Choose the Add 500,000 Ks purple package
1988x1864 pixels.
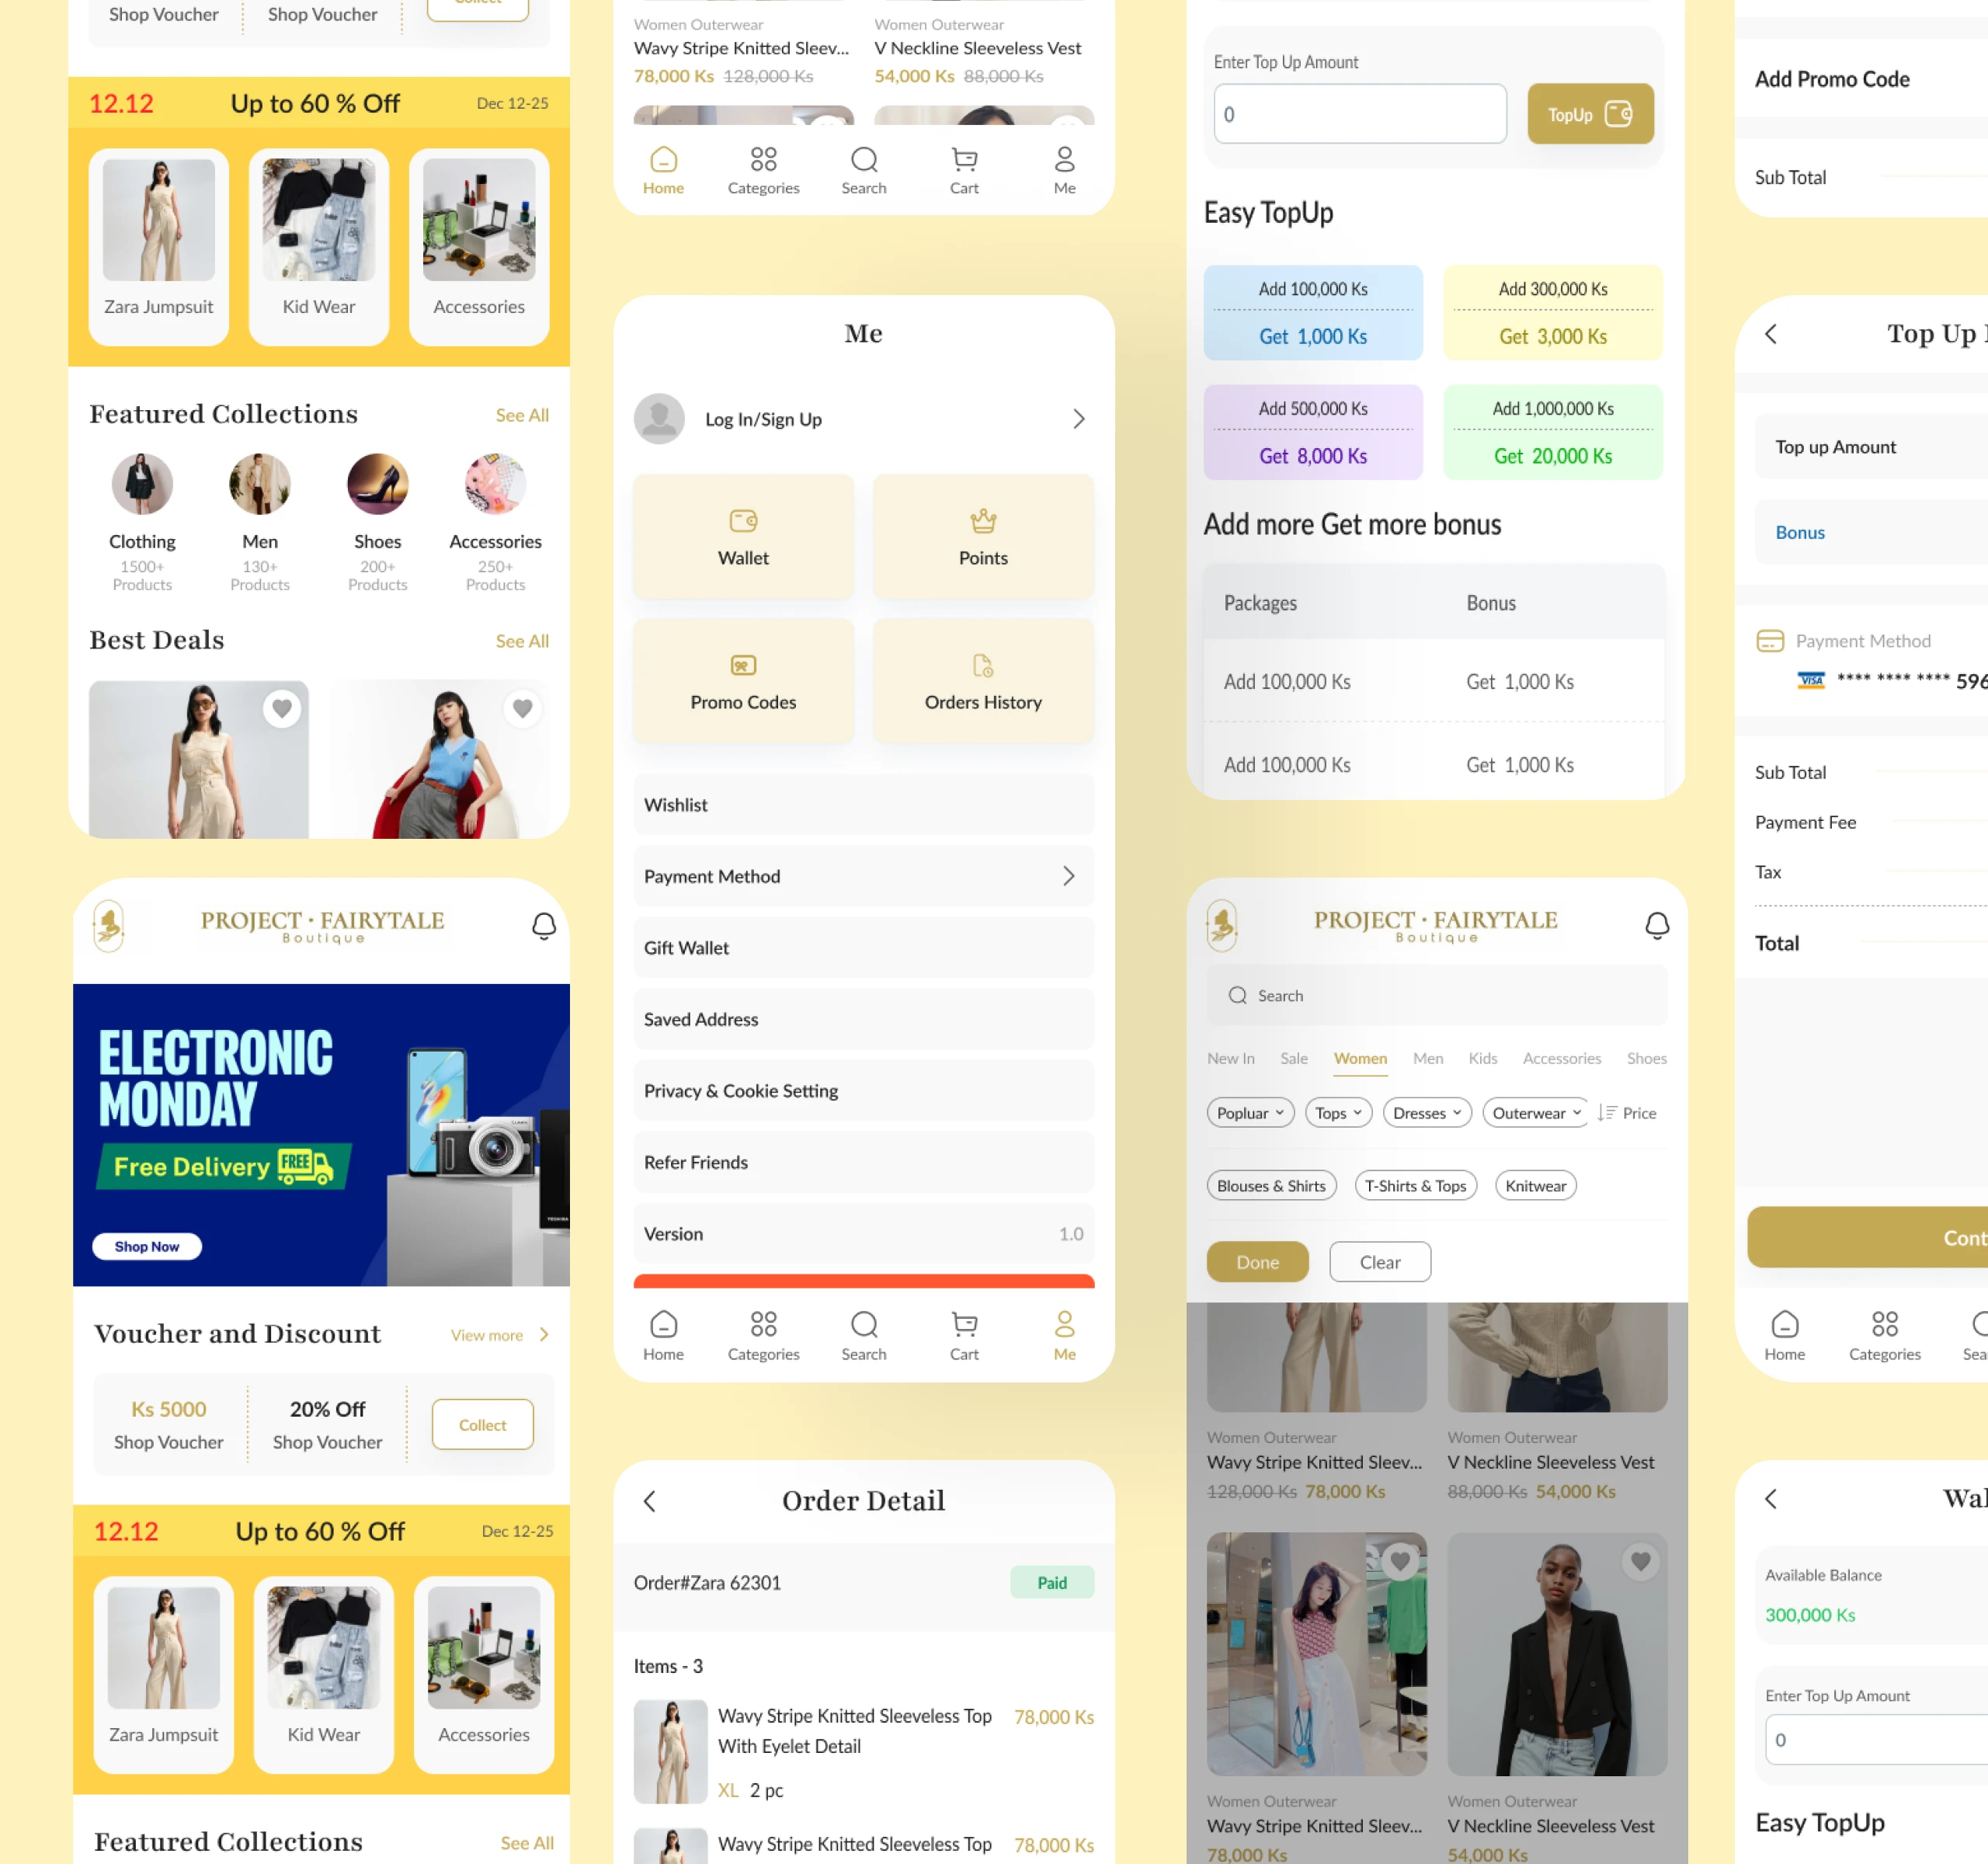coord(1312,432)
